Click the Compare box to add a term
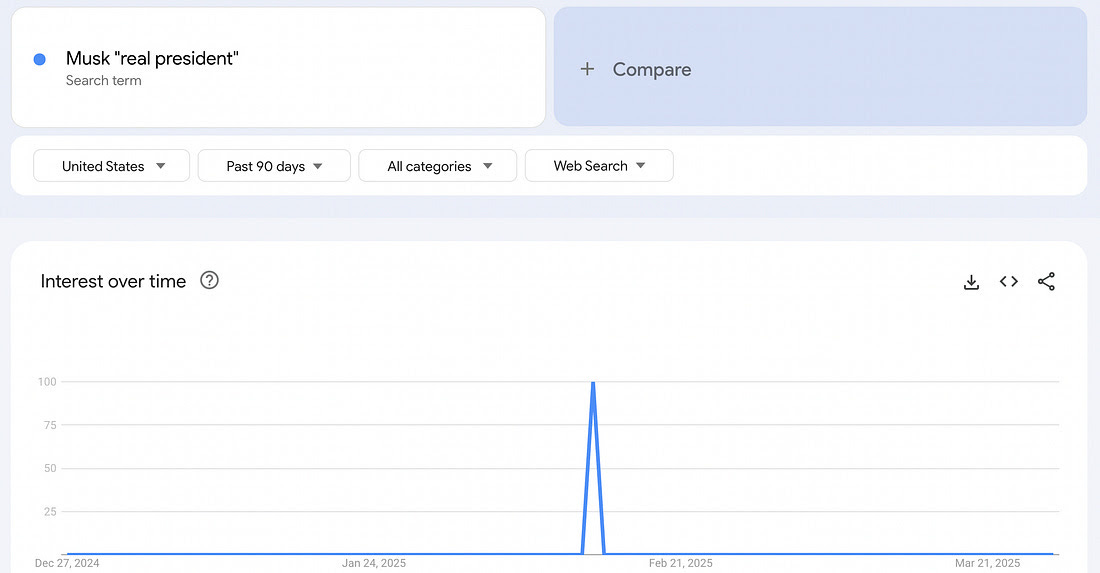Screen dimensions: 1100x573 (820, 67)
